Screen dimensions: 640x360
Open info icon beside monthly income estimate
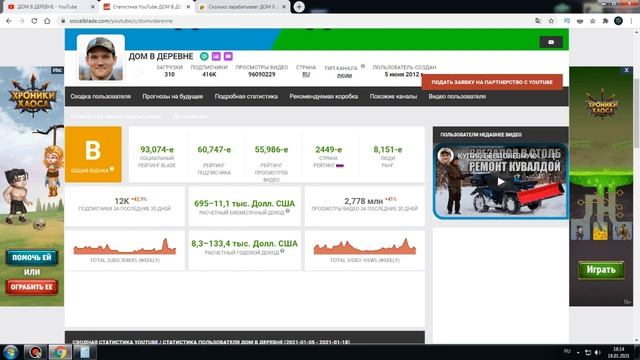[288, 211]
